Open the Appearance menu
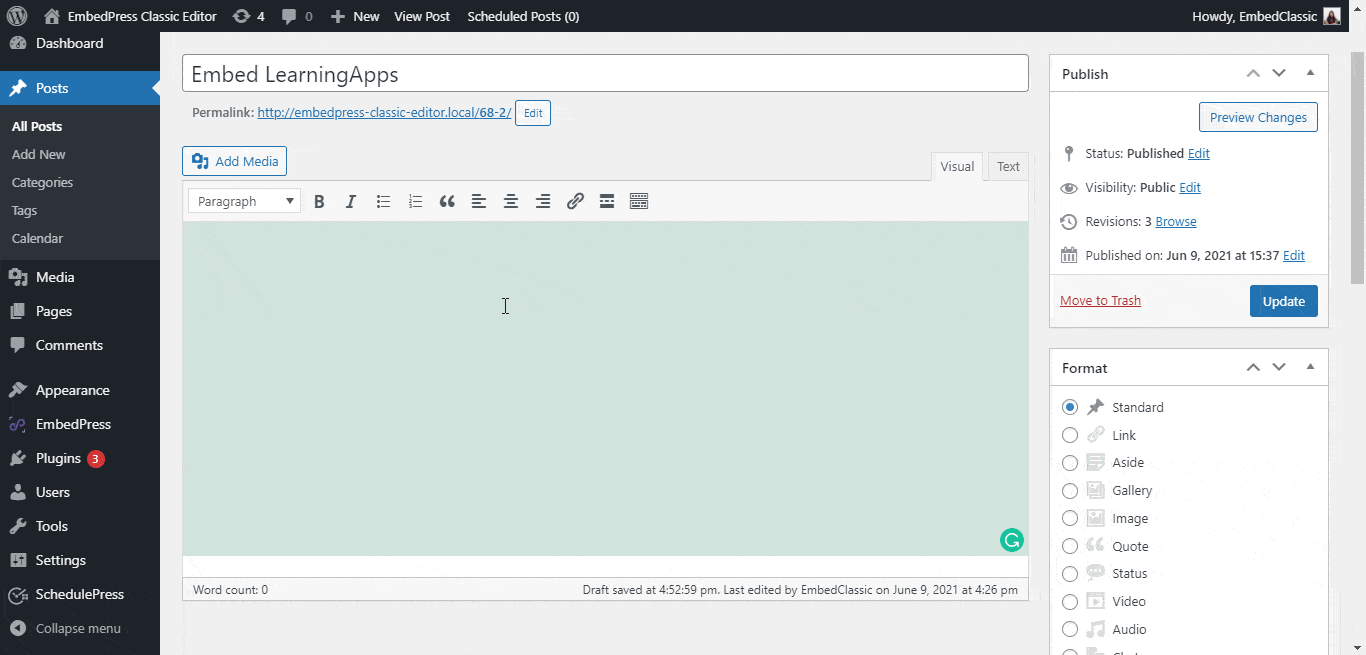The image size is (1366, 655). 80,390
